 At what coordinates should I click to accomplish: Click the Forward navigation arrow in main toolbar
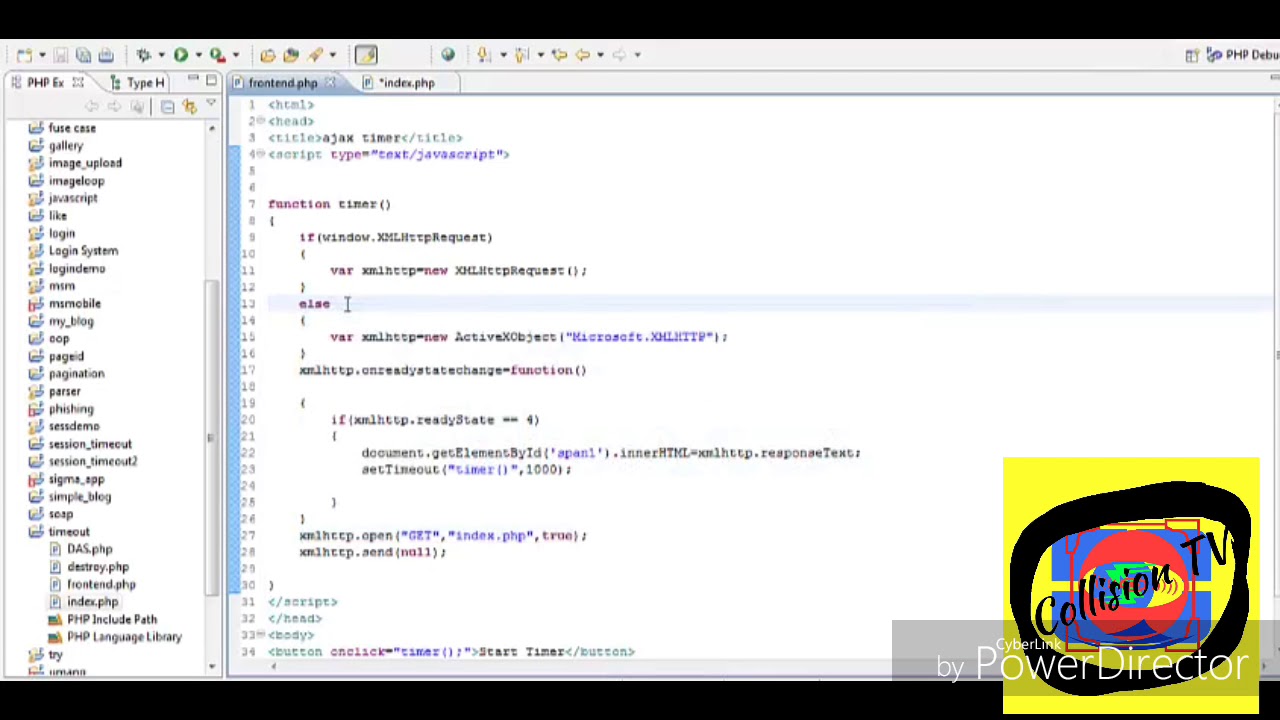[x=619, y=55]
